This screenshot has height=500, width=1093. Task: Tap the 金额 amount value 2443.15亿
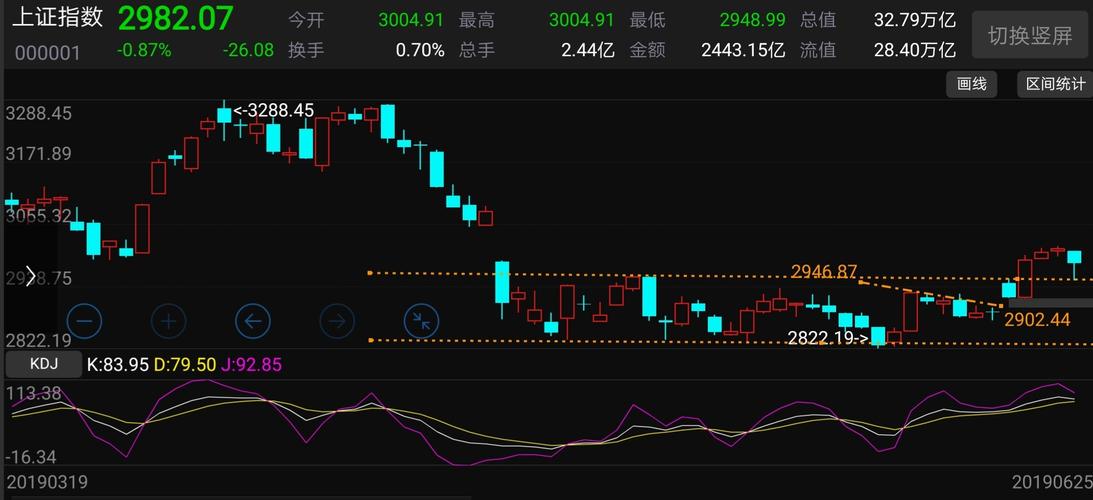[x=743, y=50]
